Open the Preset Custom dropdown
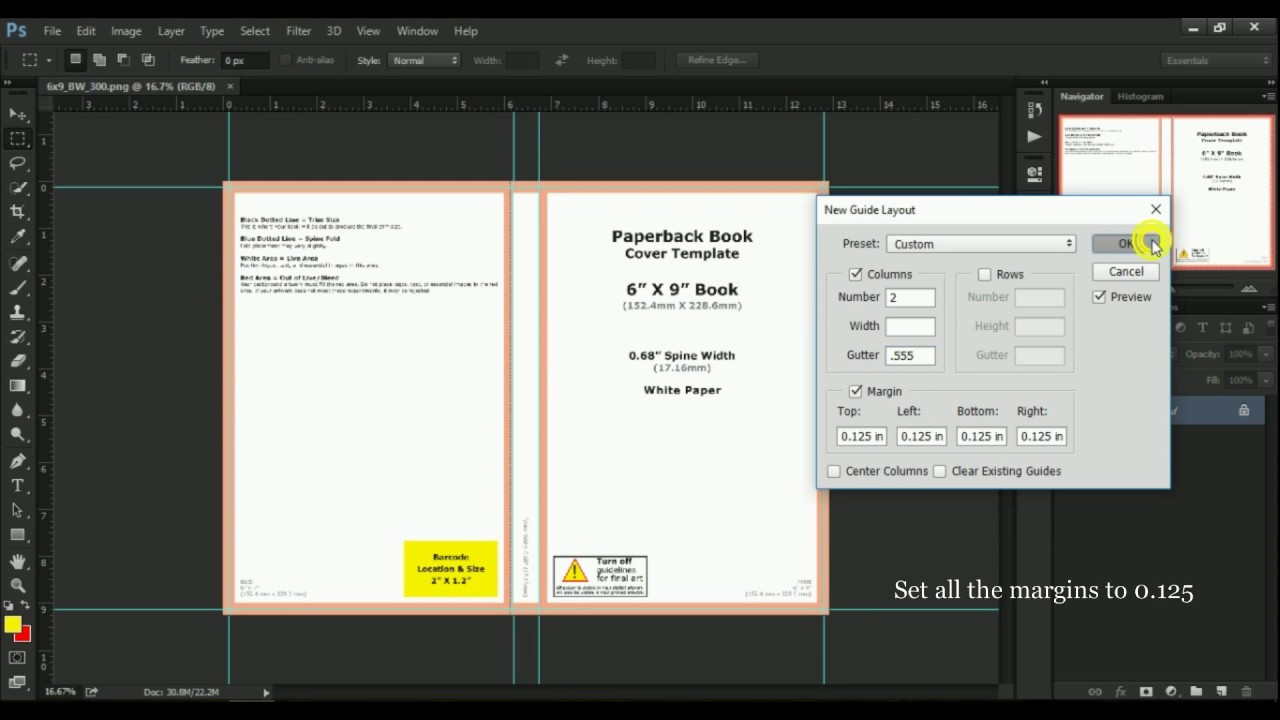Screen dimensions: 1280x720 (x=981, y=244)
